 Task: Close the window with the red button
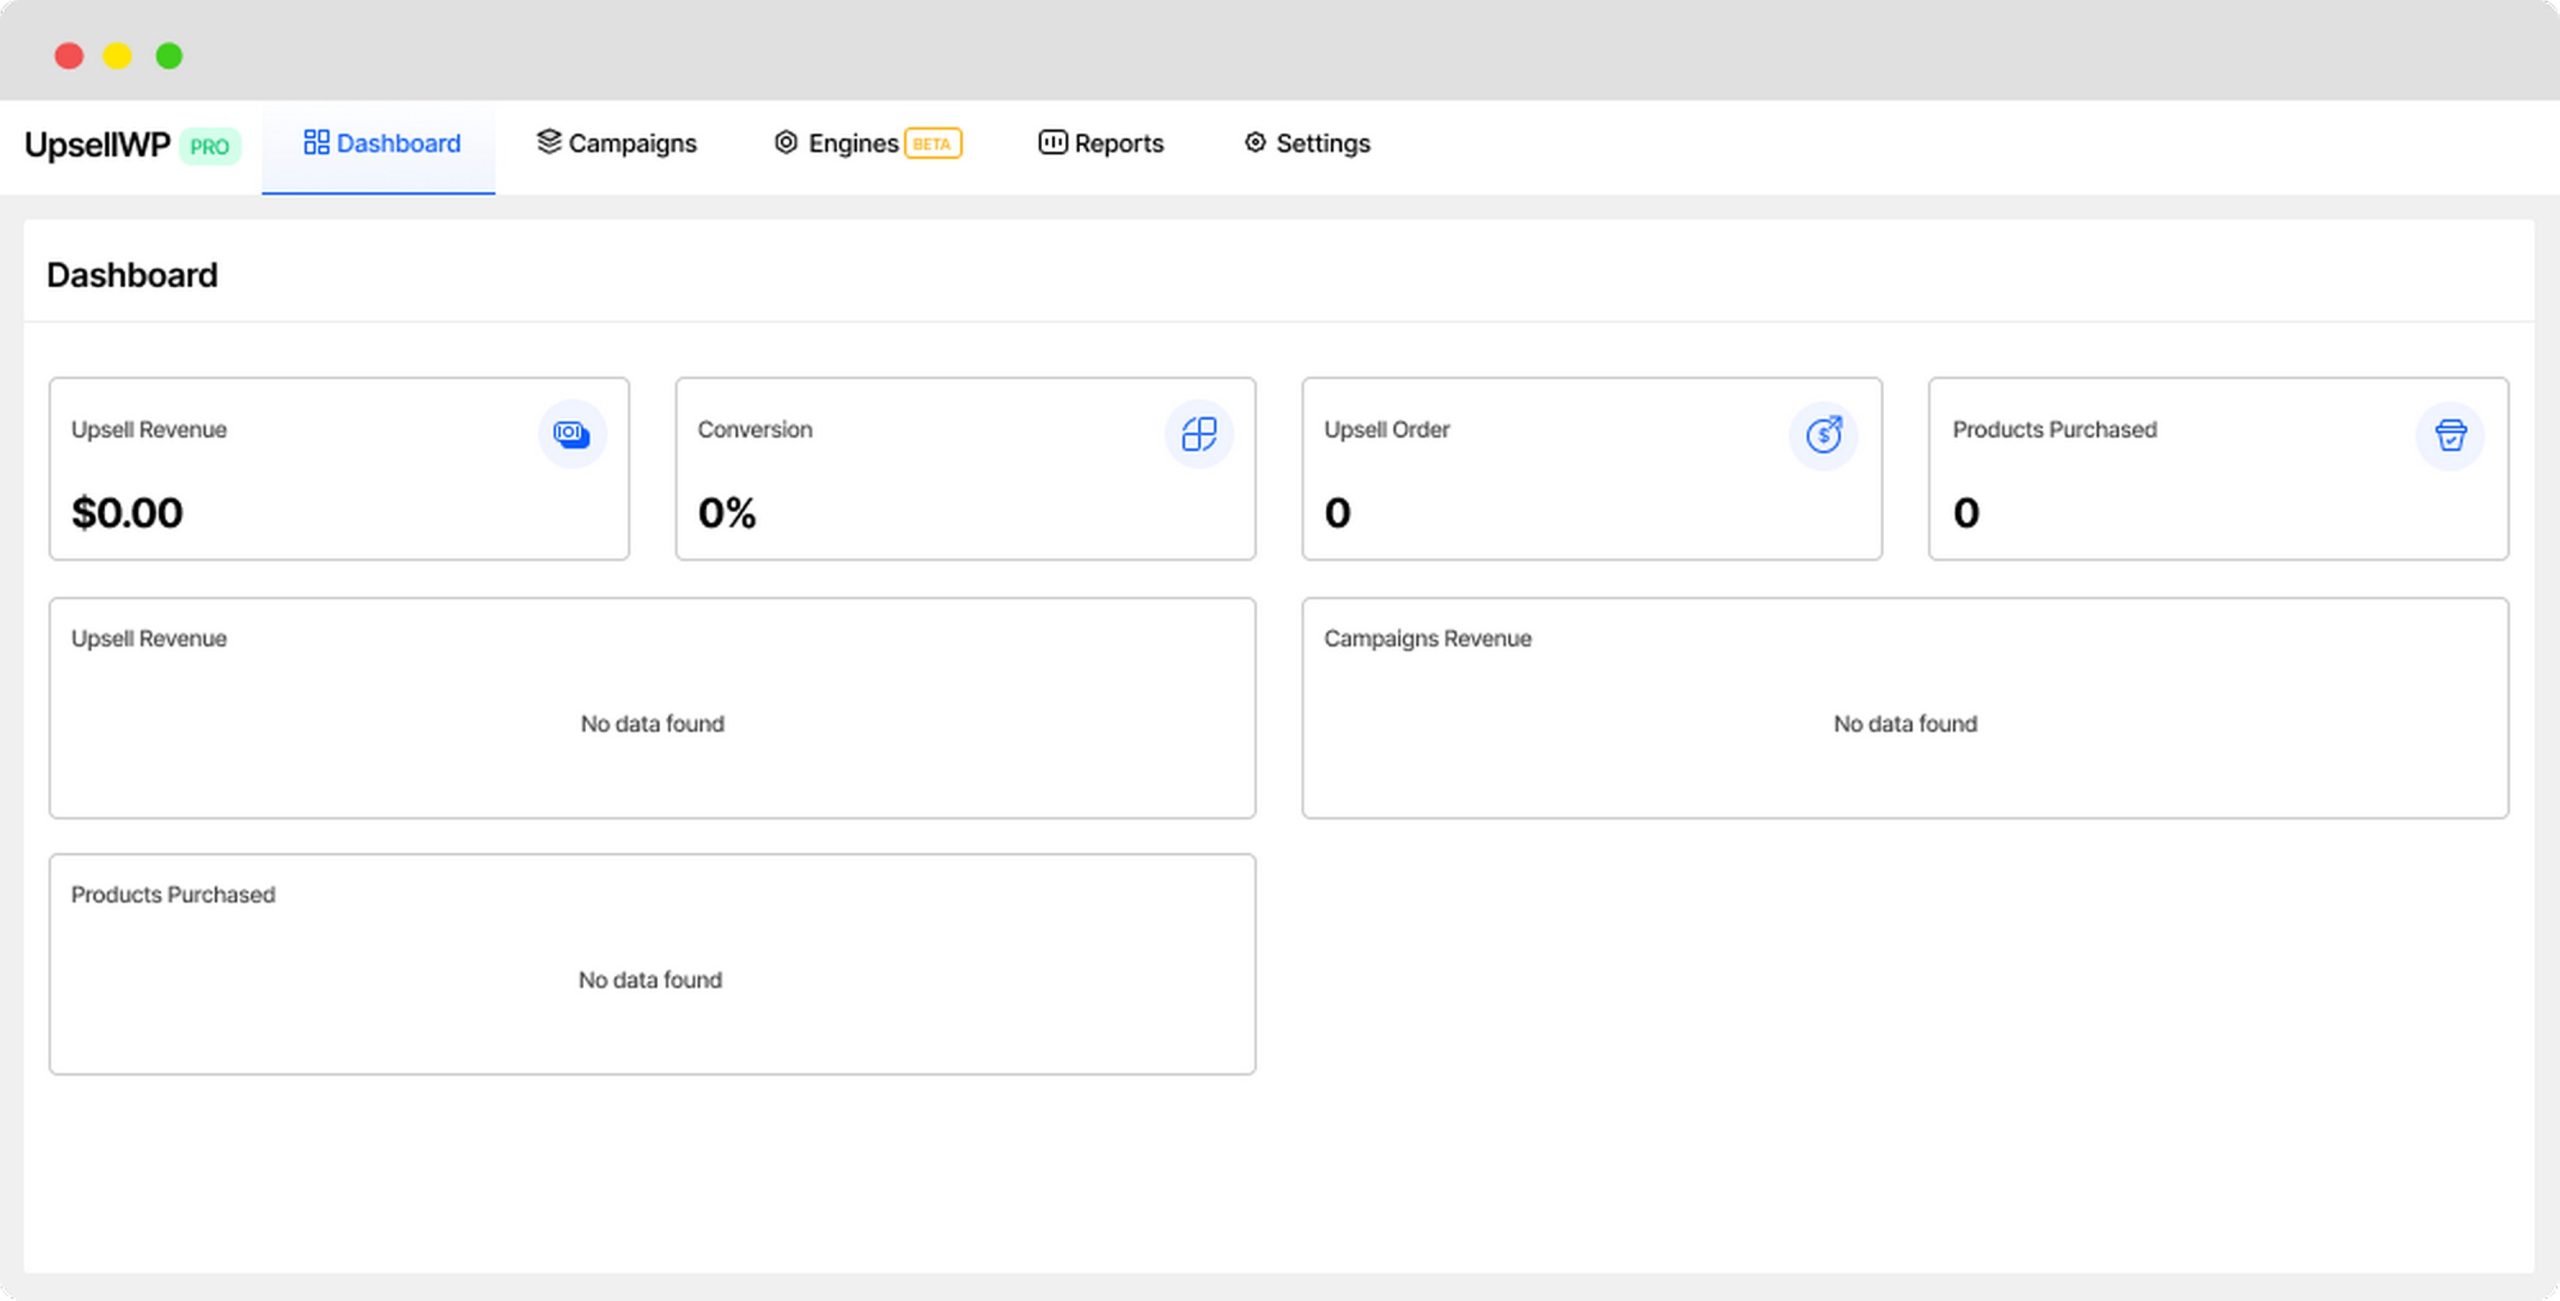click(69, 56)
